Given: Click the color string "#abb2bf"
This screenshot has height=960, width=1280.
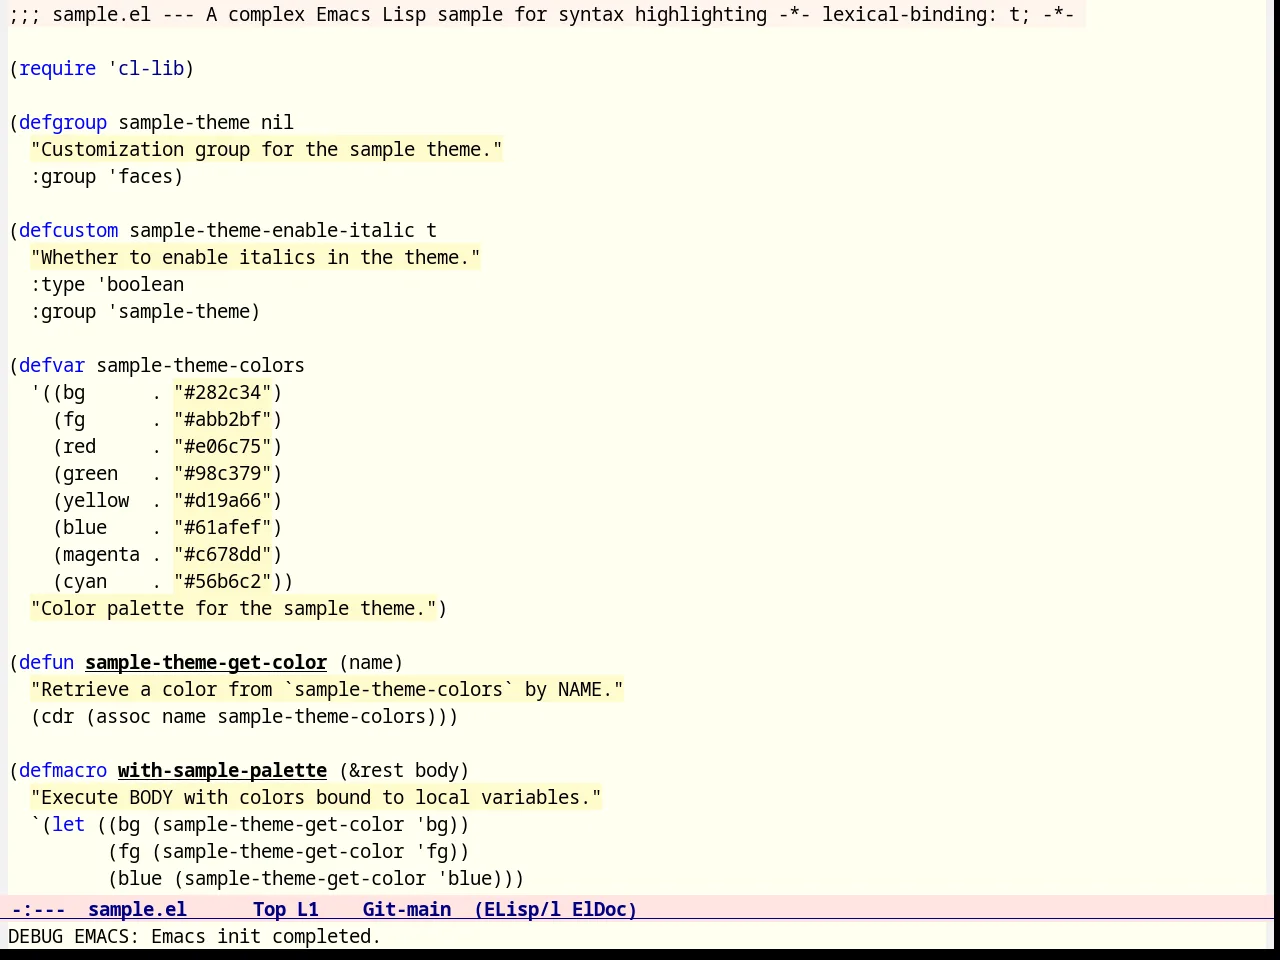Looking at the screenshot, I should click(222, 419).
